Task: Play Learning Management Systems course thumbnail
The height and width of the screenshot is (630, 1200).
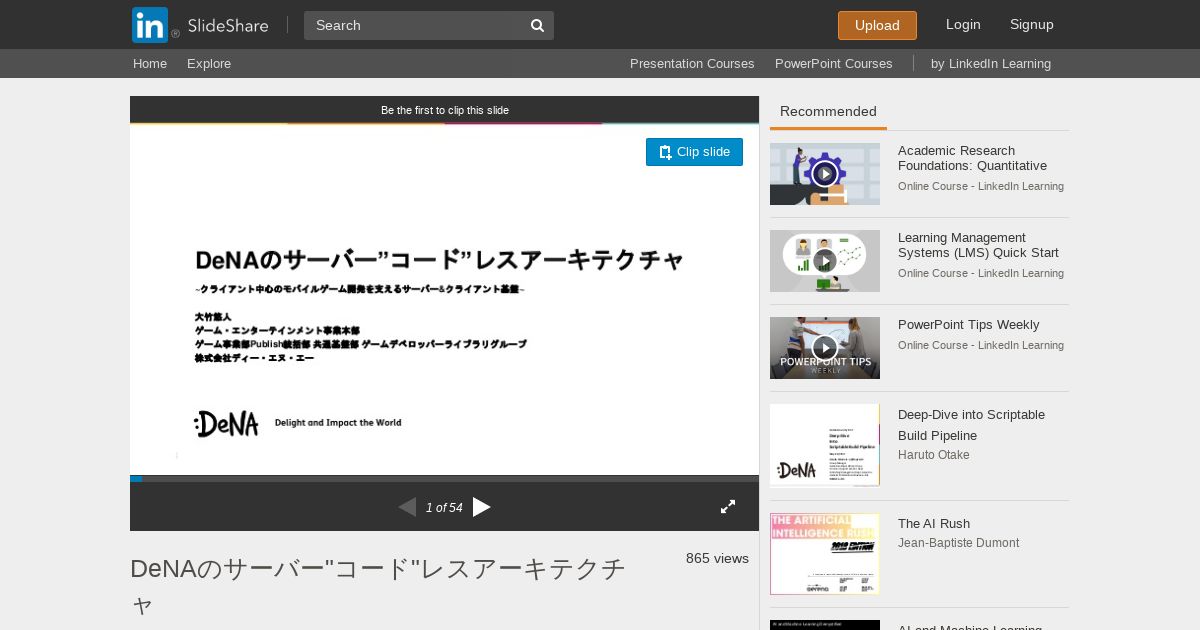Action: pos(825,261)
